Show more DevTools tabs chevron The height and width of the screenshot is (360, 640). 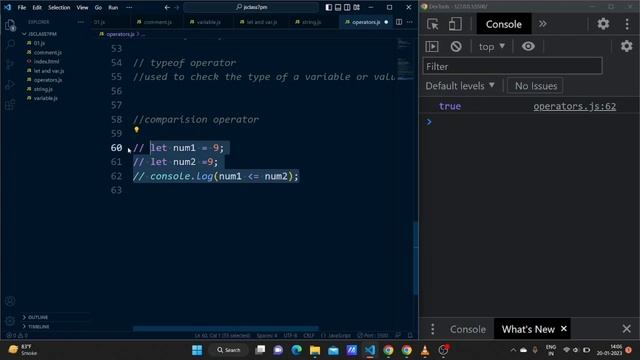(542, 24)
